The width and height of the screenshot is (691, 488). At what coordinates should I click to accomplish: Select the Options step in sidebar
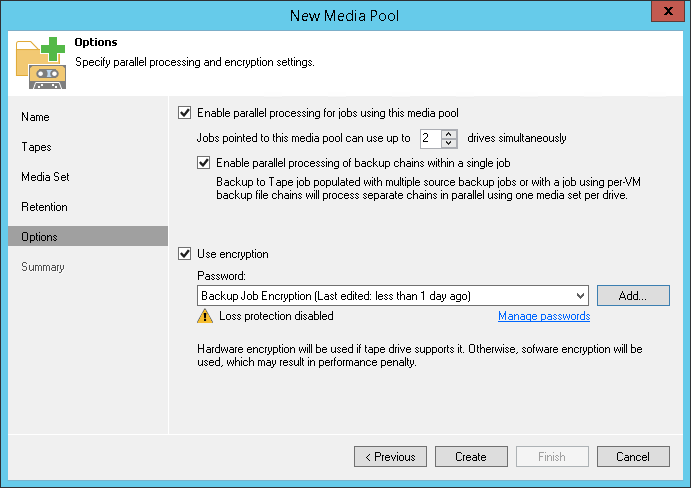(x=39, y=237)
